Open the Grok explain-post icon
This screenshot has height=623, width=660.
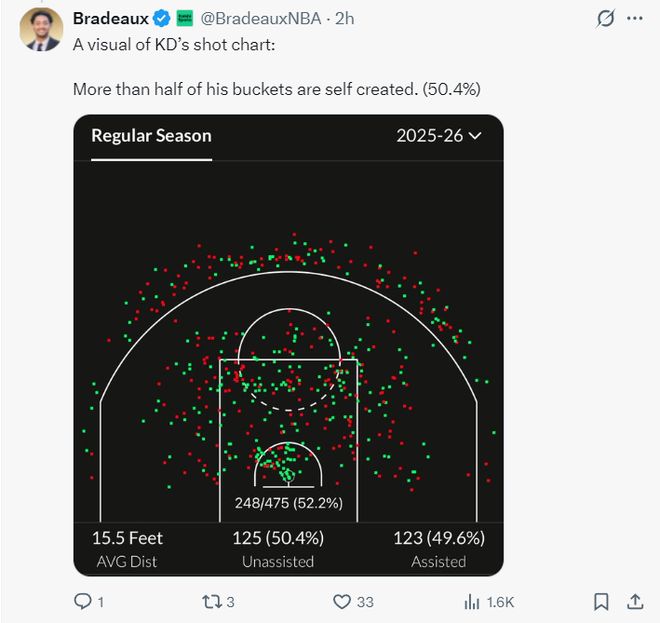pyautogui.click(x=604, y=19)
